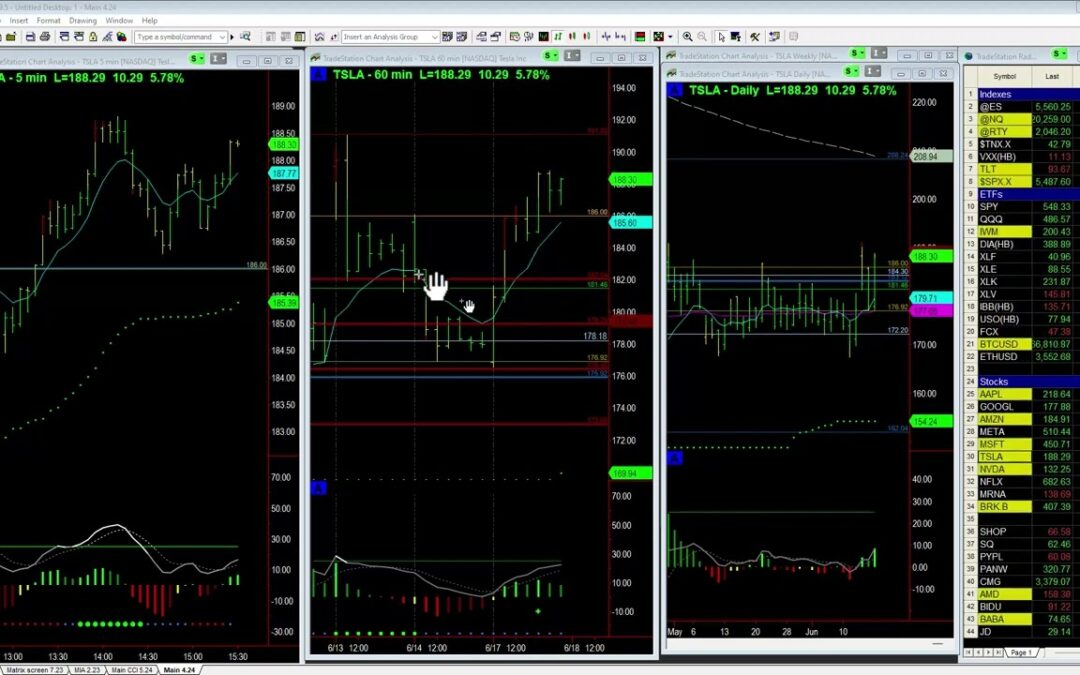Open the Drawing menu
The width and height of the screenshot is (1080, 675).
[83, 21]
